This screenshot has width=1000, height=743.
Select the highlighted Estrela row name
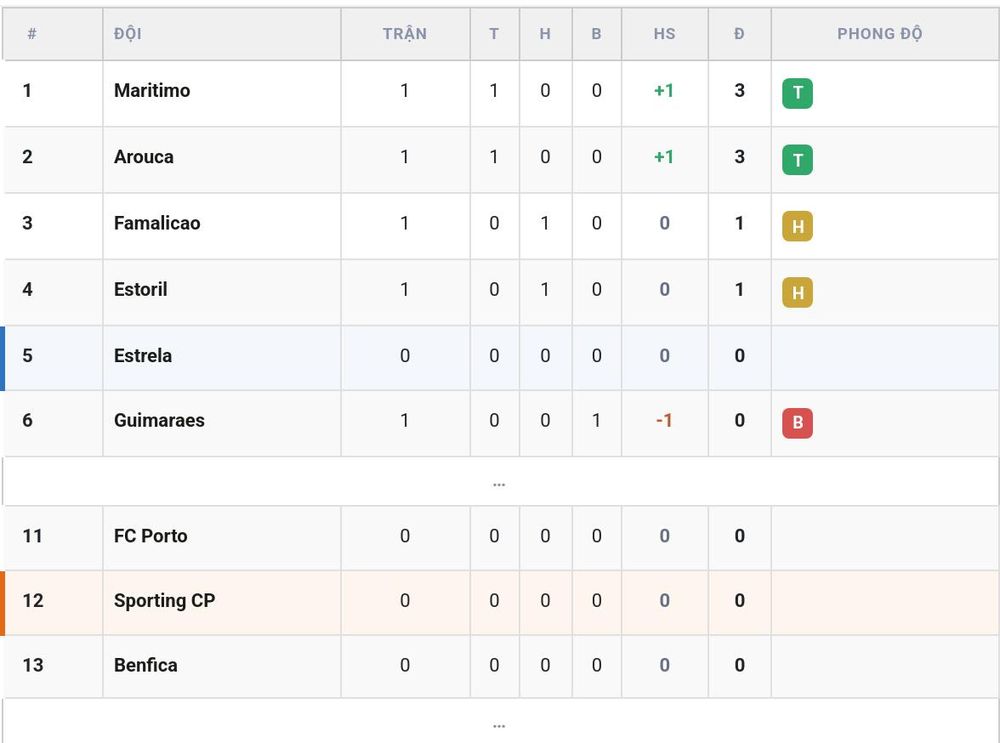pos(143,356)
